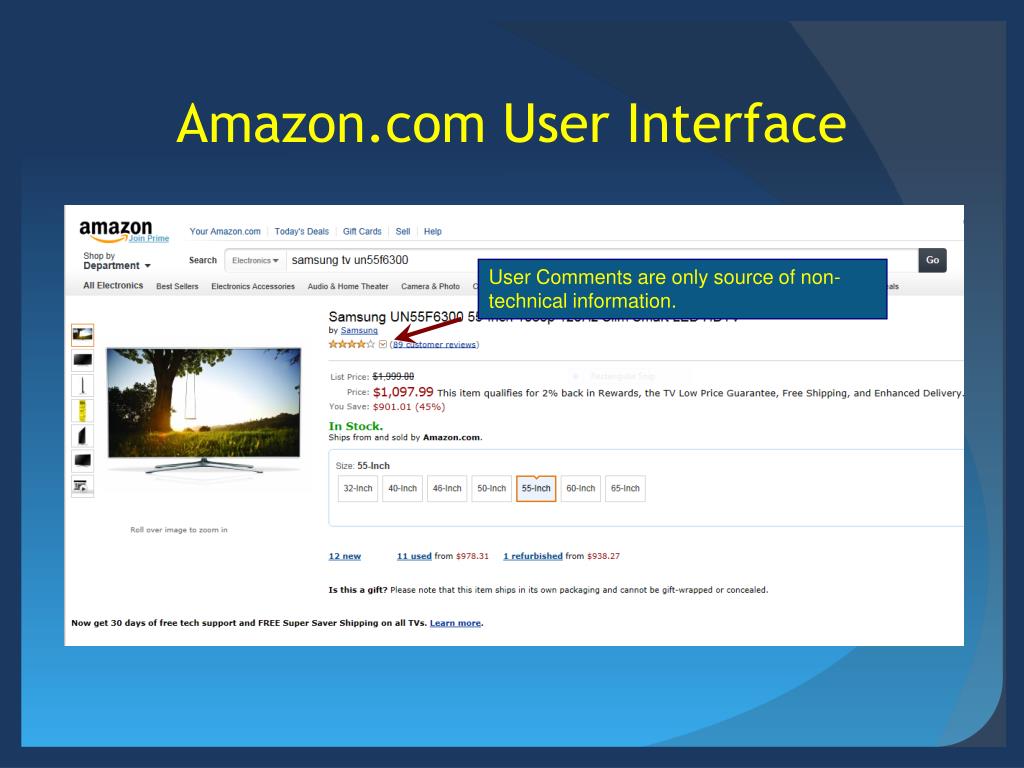Open the Samsung brand link

tap(359, 330)
